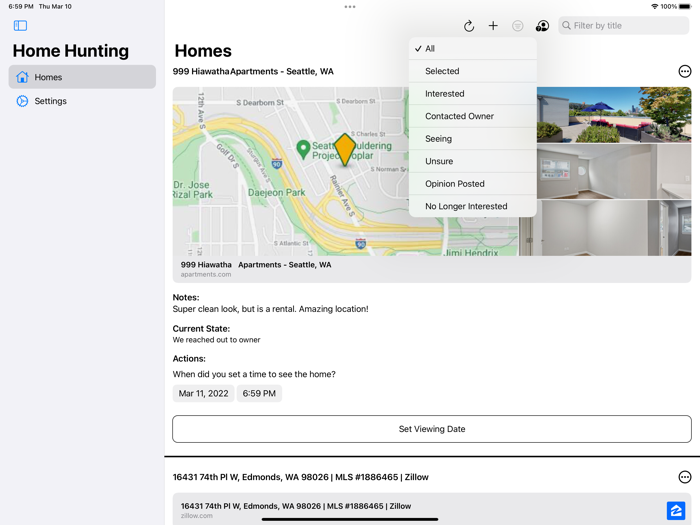Toggle the sidebar visibility icon
The width and height of the screenshot is (700, 525).
[21, 26]
